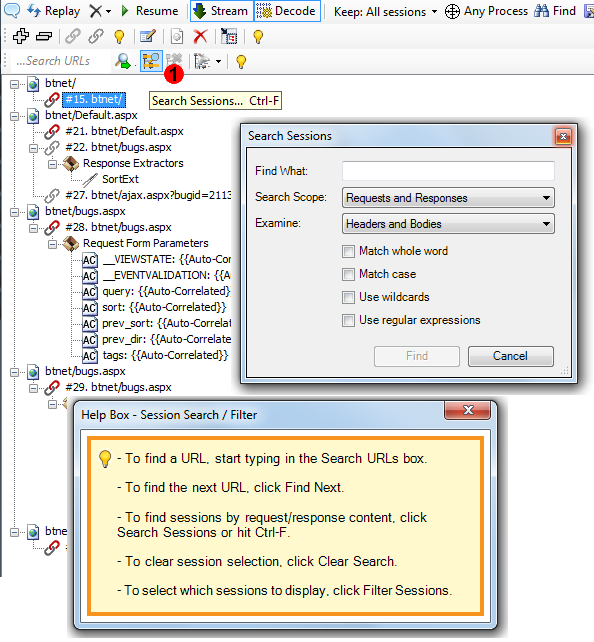Click Cancel in Search Sessions dialog

[x=511, y=356]
